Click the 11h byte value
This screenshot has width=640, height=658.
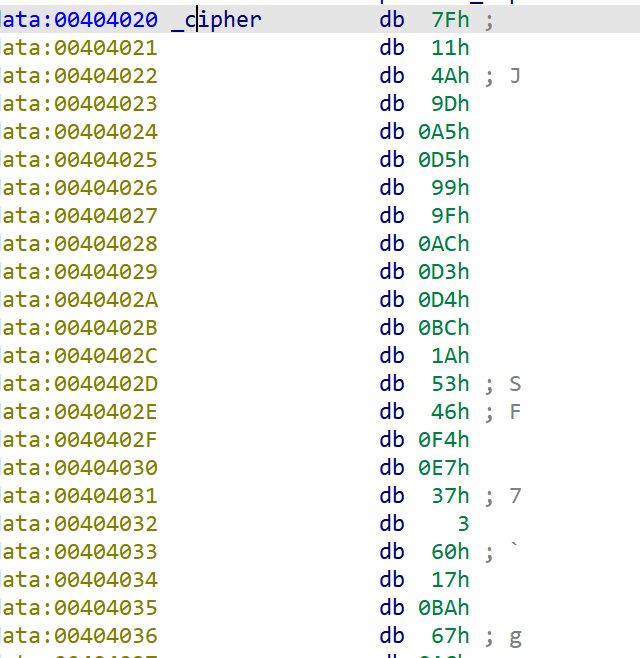[x=450, y=48]
